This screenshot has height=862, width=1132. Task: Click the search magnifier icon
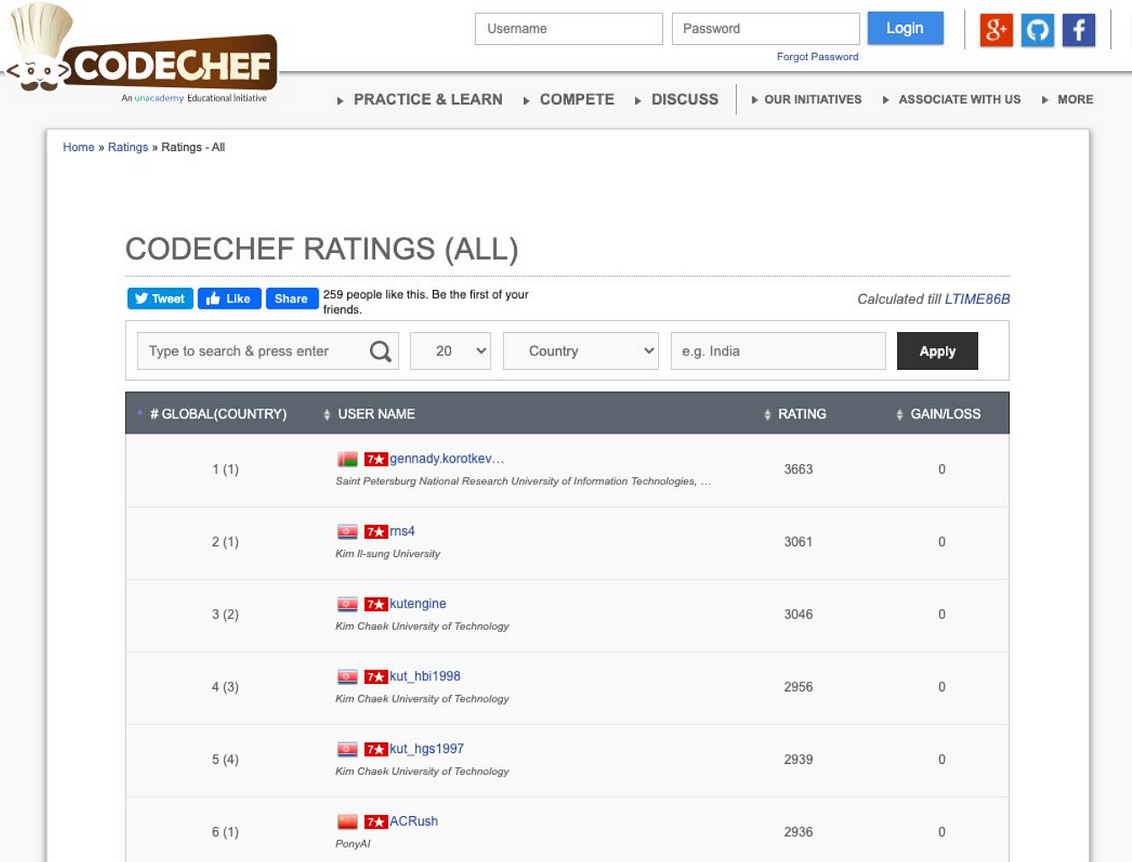pos(380,352)
